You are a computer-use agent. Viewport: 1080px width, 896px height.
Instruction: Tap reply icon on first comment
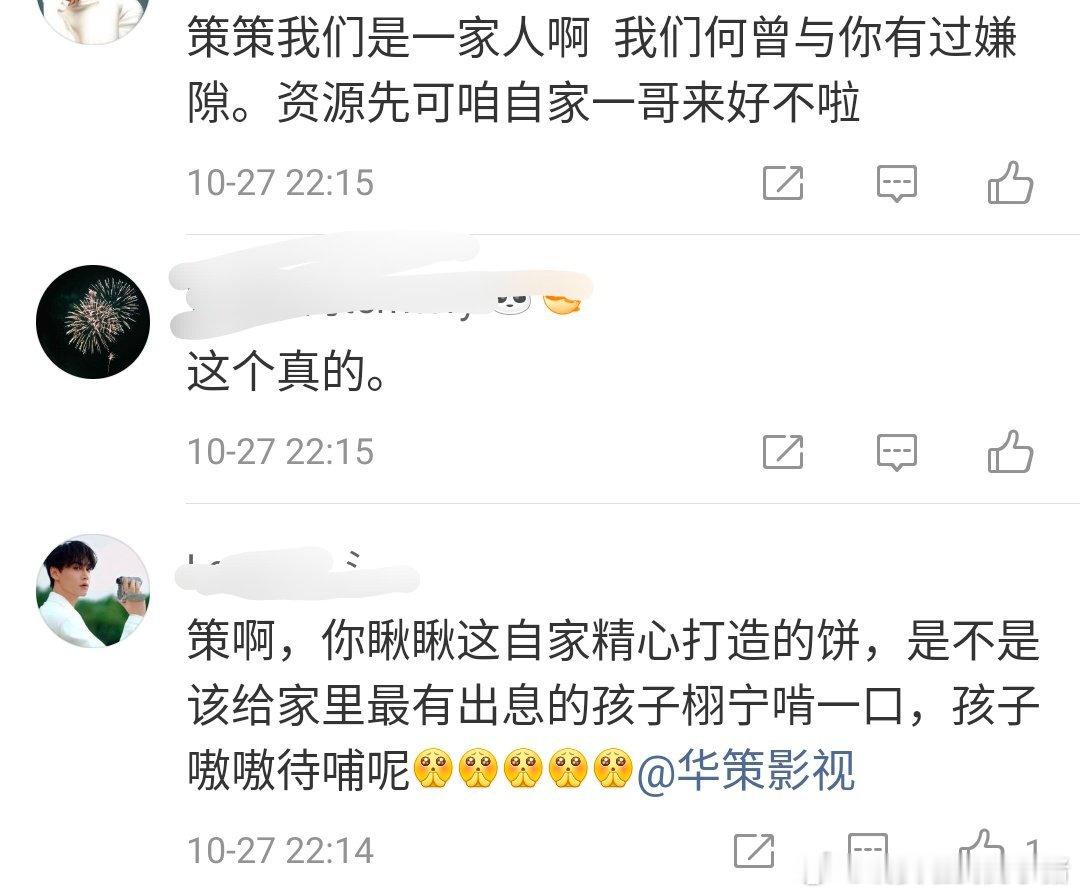(897, 184)
